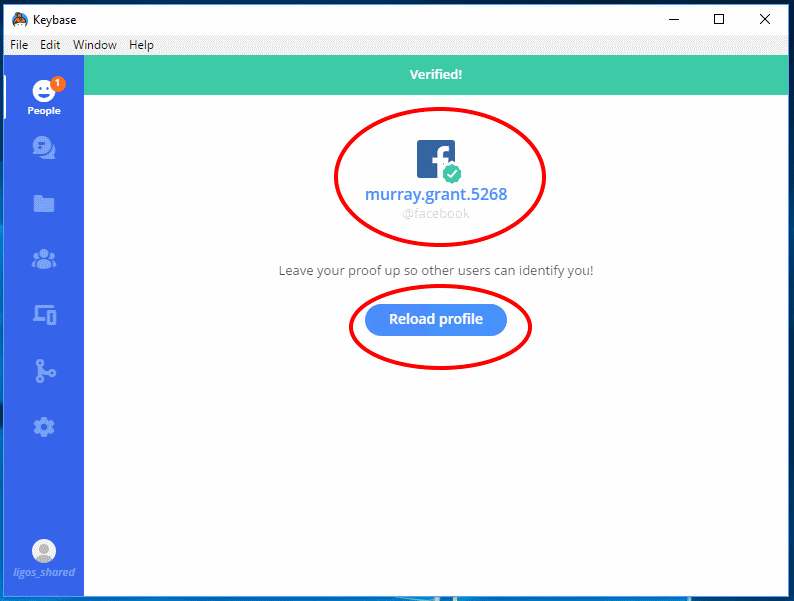Click the 'Leave your proof up' message
The width and height of the screenshot is (794, 601).
pos(436,270)
